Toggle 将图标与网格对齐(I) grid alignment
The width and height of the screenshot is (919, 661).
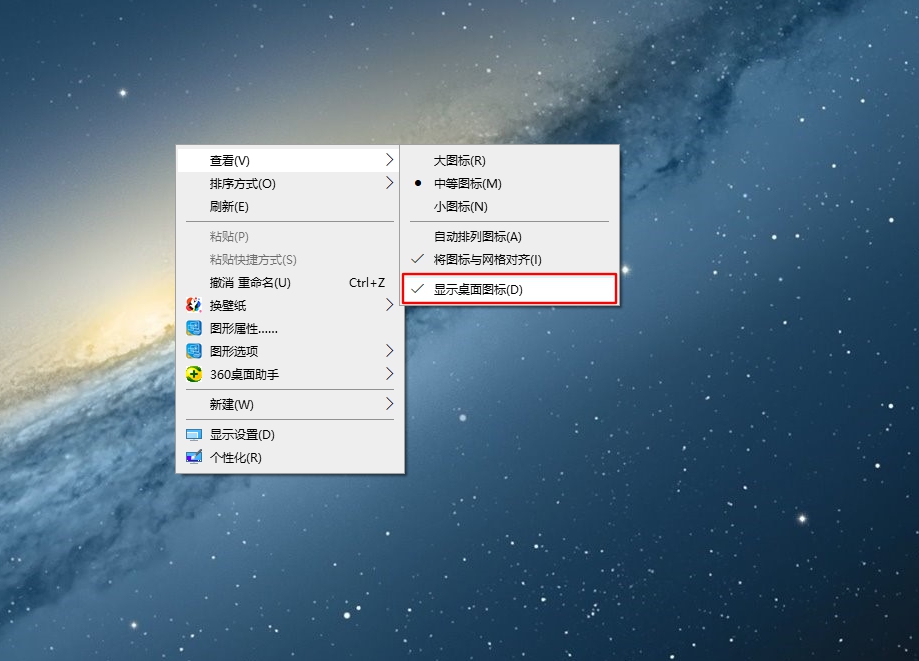point(509,260)
